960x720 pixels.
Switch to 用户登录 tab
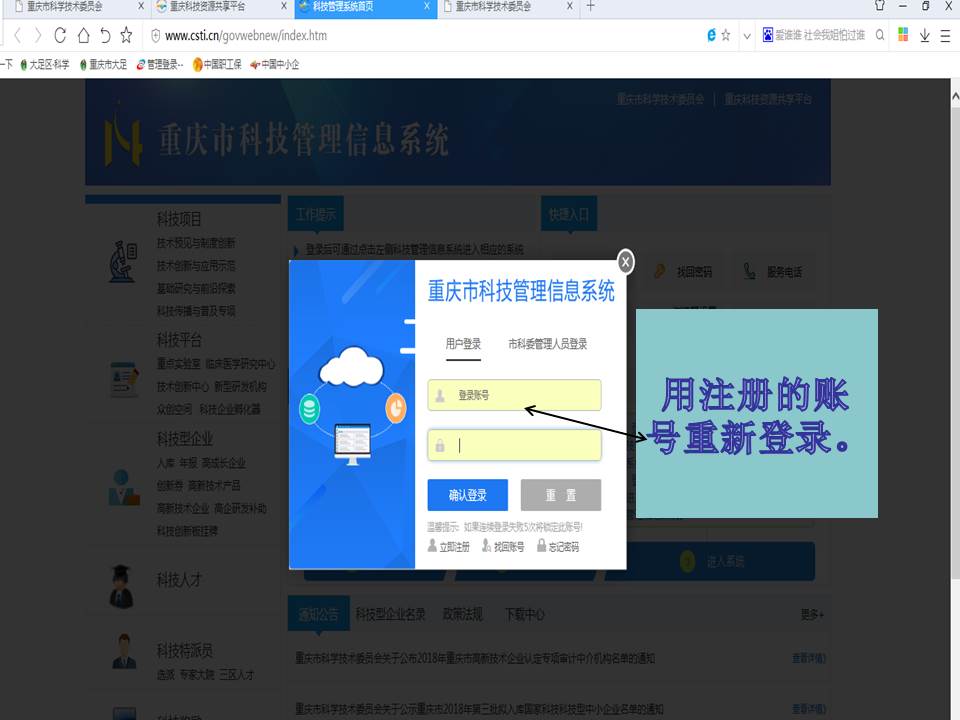tap(463, 344)
